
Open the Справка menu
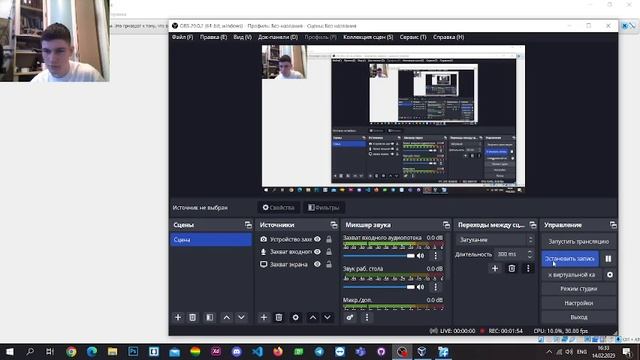coord(449,37)
